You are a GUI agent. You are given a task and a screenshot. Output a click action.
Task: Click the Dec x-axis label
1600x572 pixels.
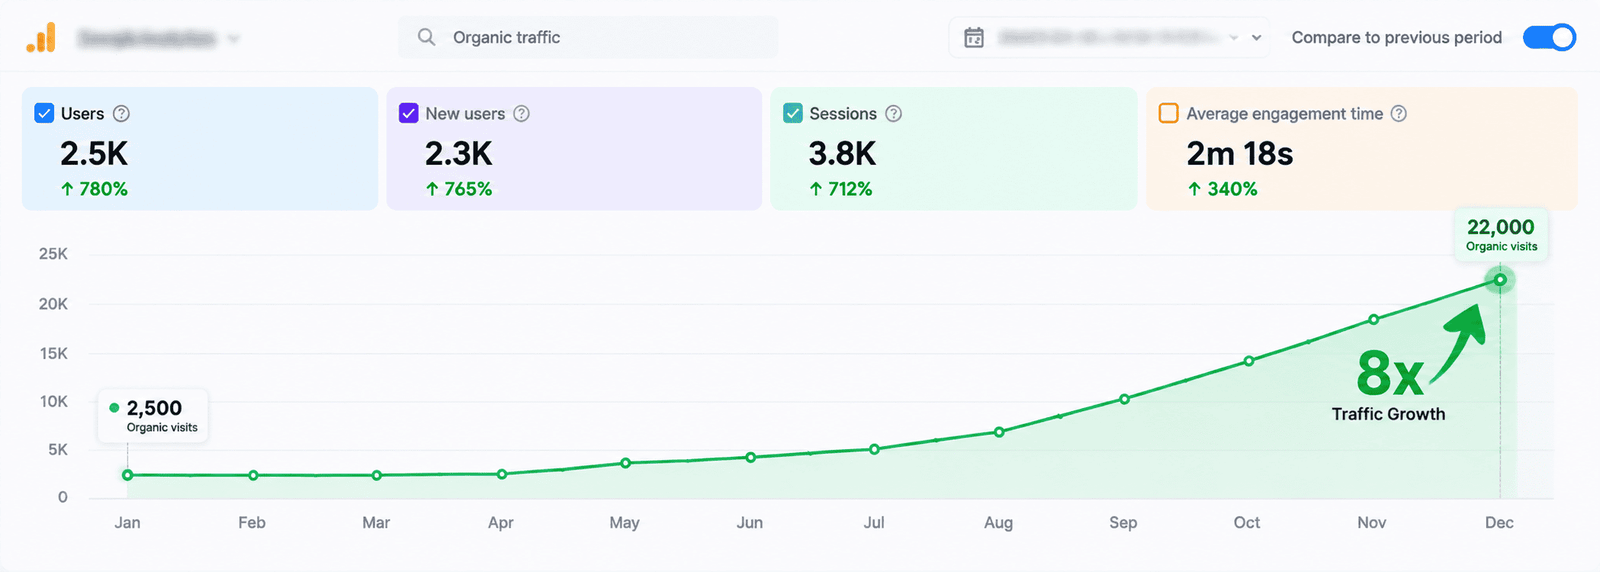coord(1499,522)
